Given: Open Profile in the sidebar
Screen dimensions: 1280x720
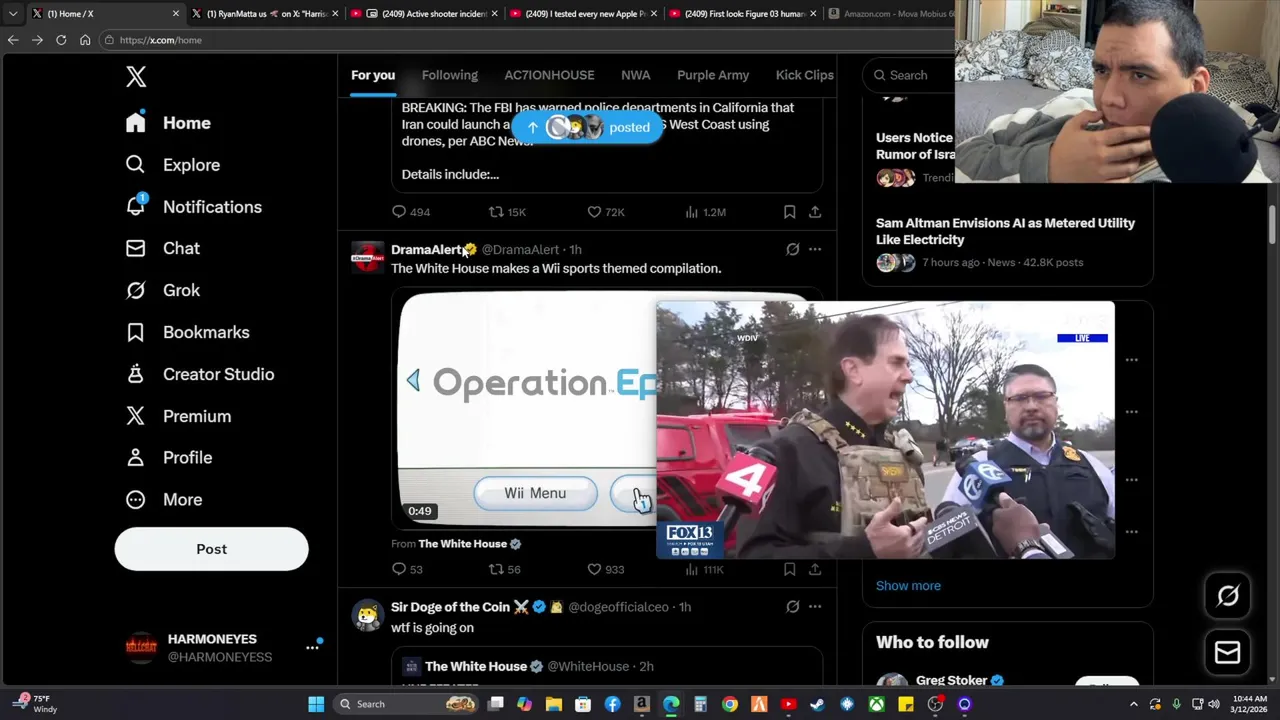Looking at the screenshot, I should pos(168,457).
